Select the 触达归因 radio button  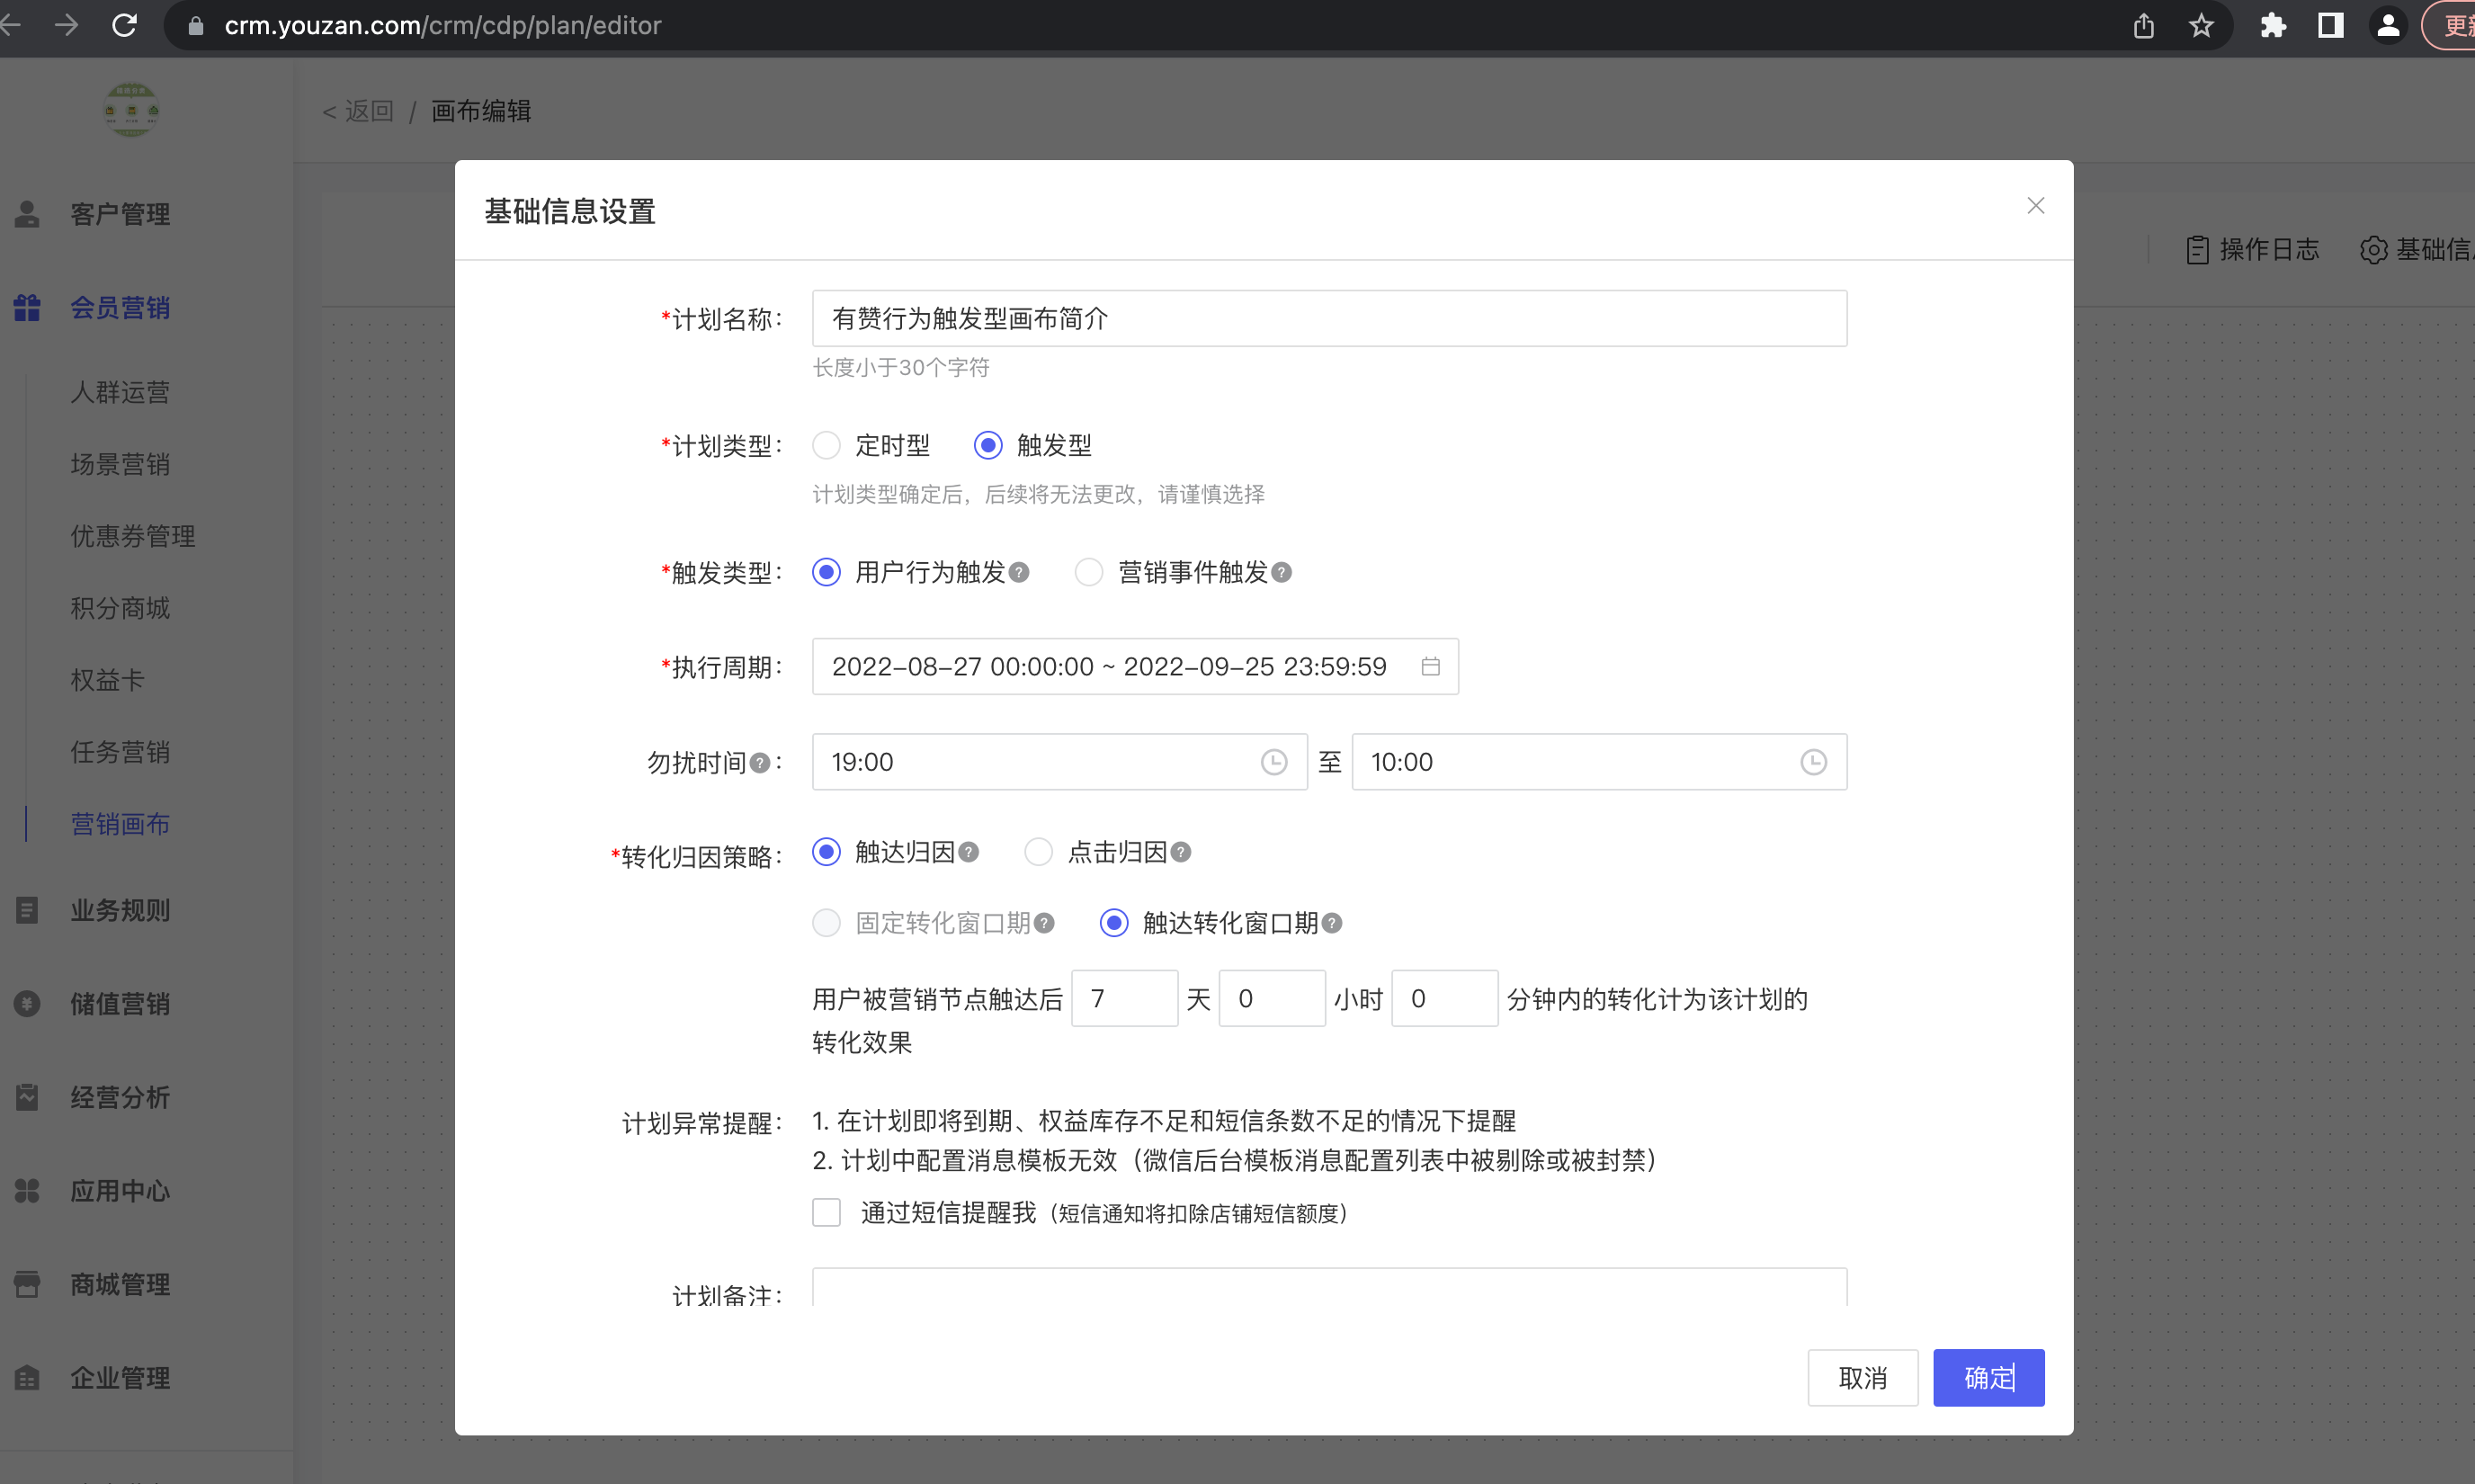(x=826, y=852)
